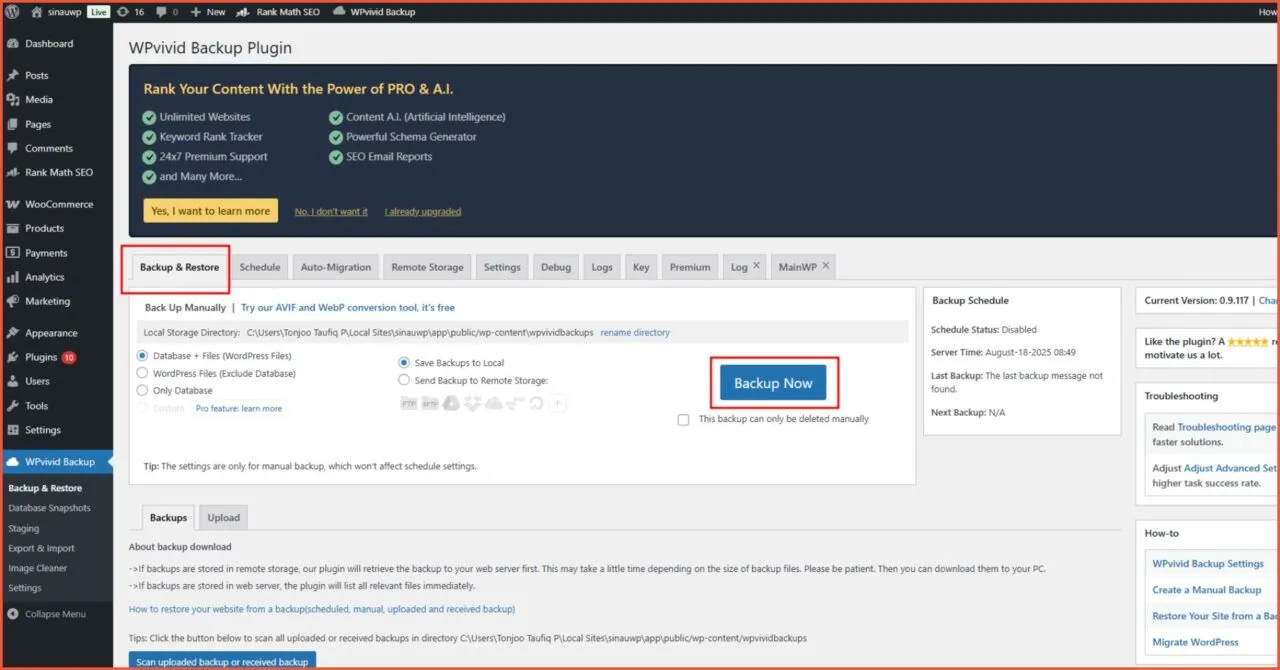Check the manual deletion only checkbox
This screenshot has height=670, width=1280.
(x=684, y=419)
